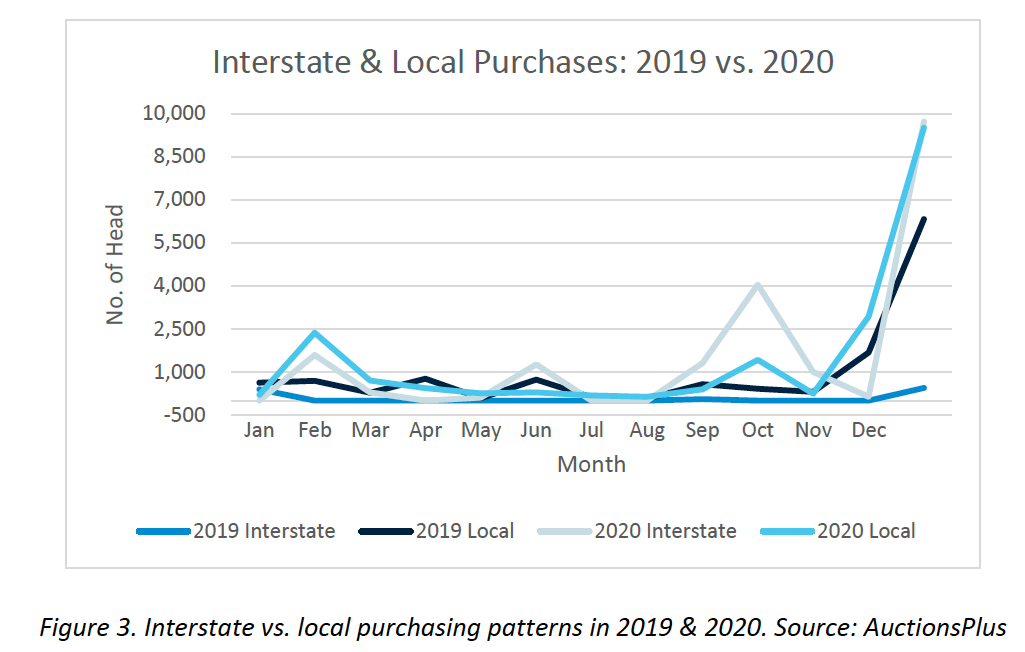Click the 2019 Interstate legend color line
Screen dimensions: 1025x652
(x=164, y=532)
